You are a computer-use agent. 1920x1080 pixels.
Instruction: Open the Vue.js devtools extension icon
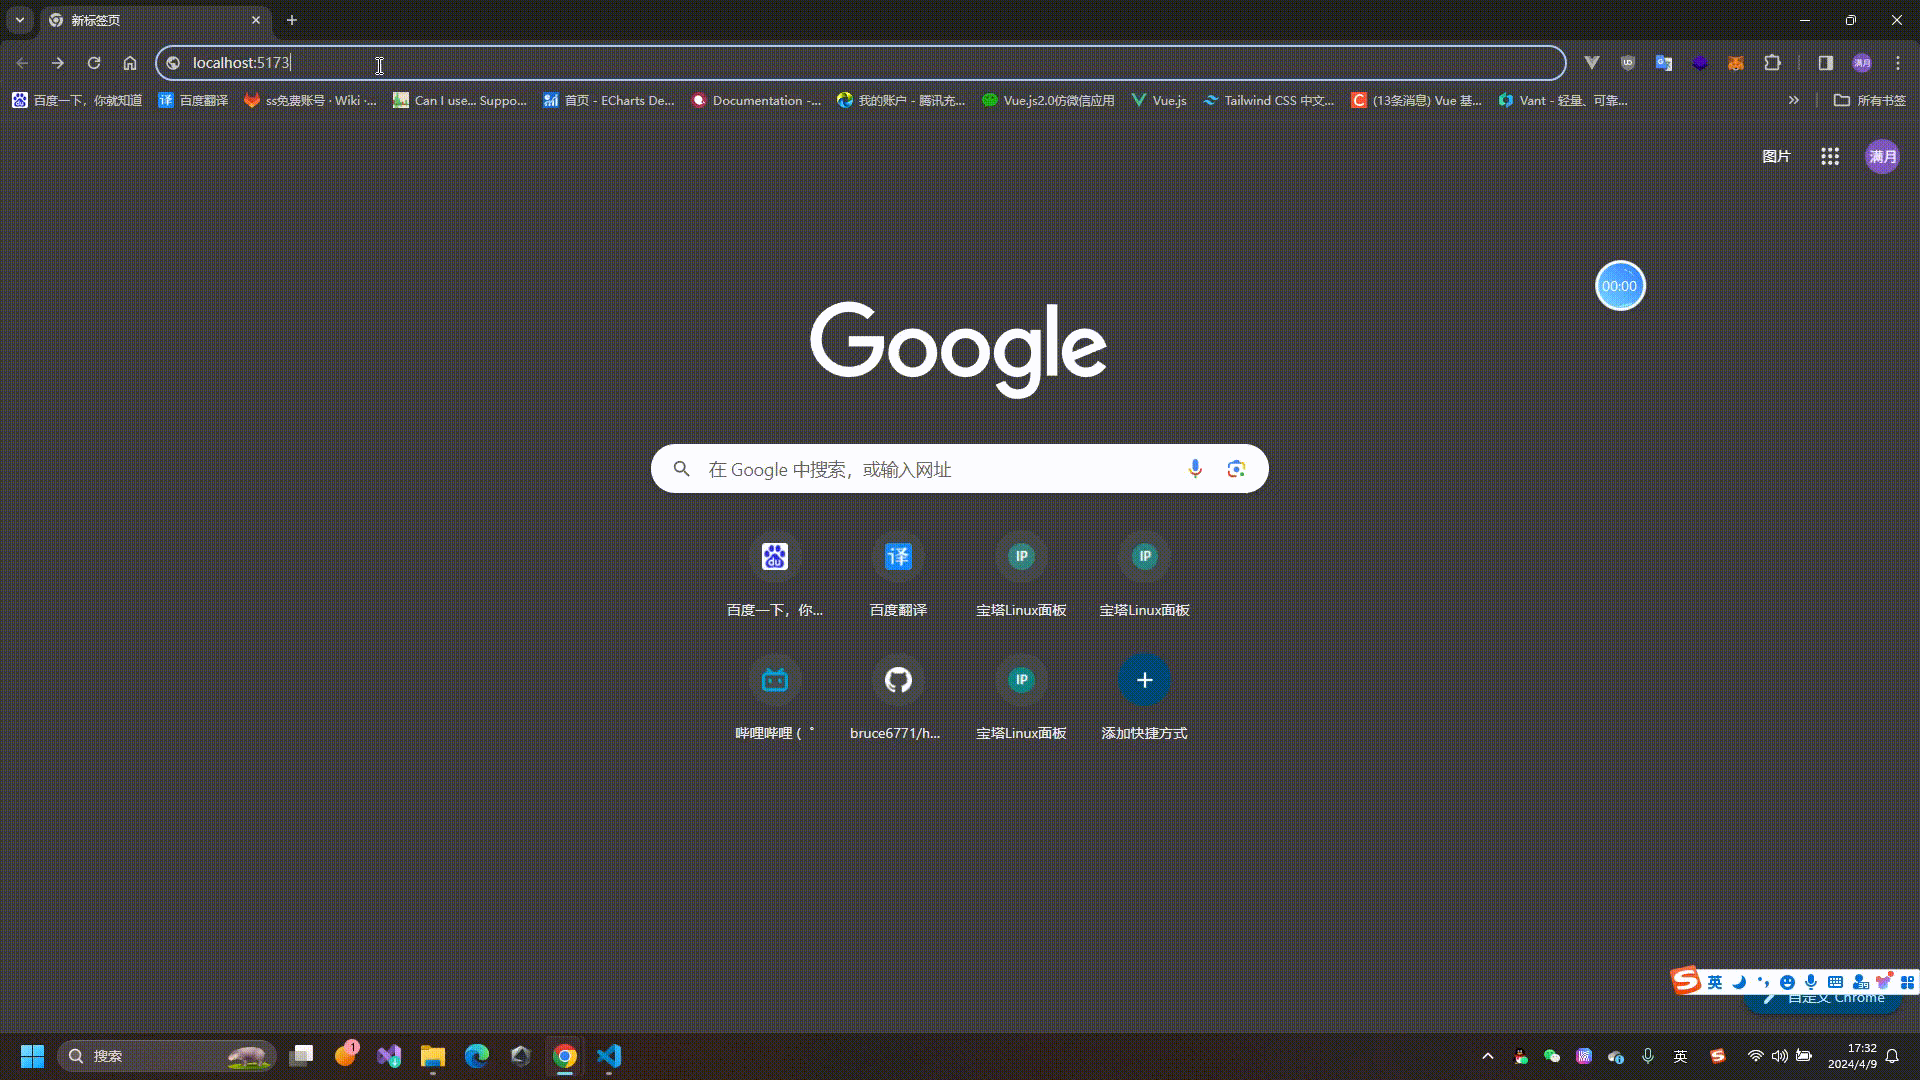coord(1592,62)
